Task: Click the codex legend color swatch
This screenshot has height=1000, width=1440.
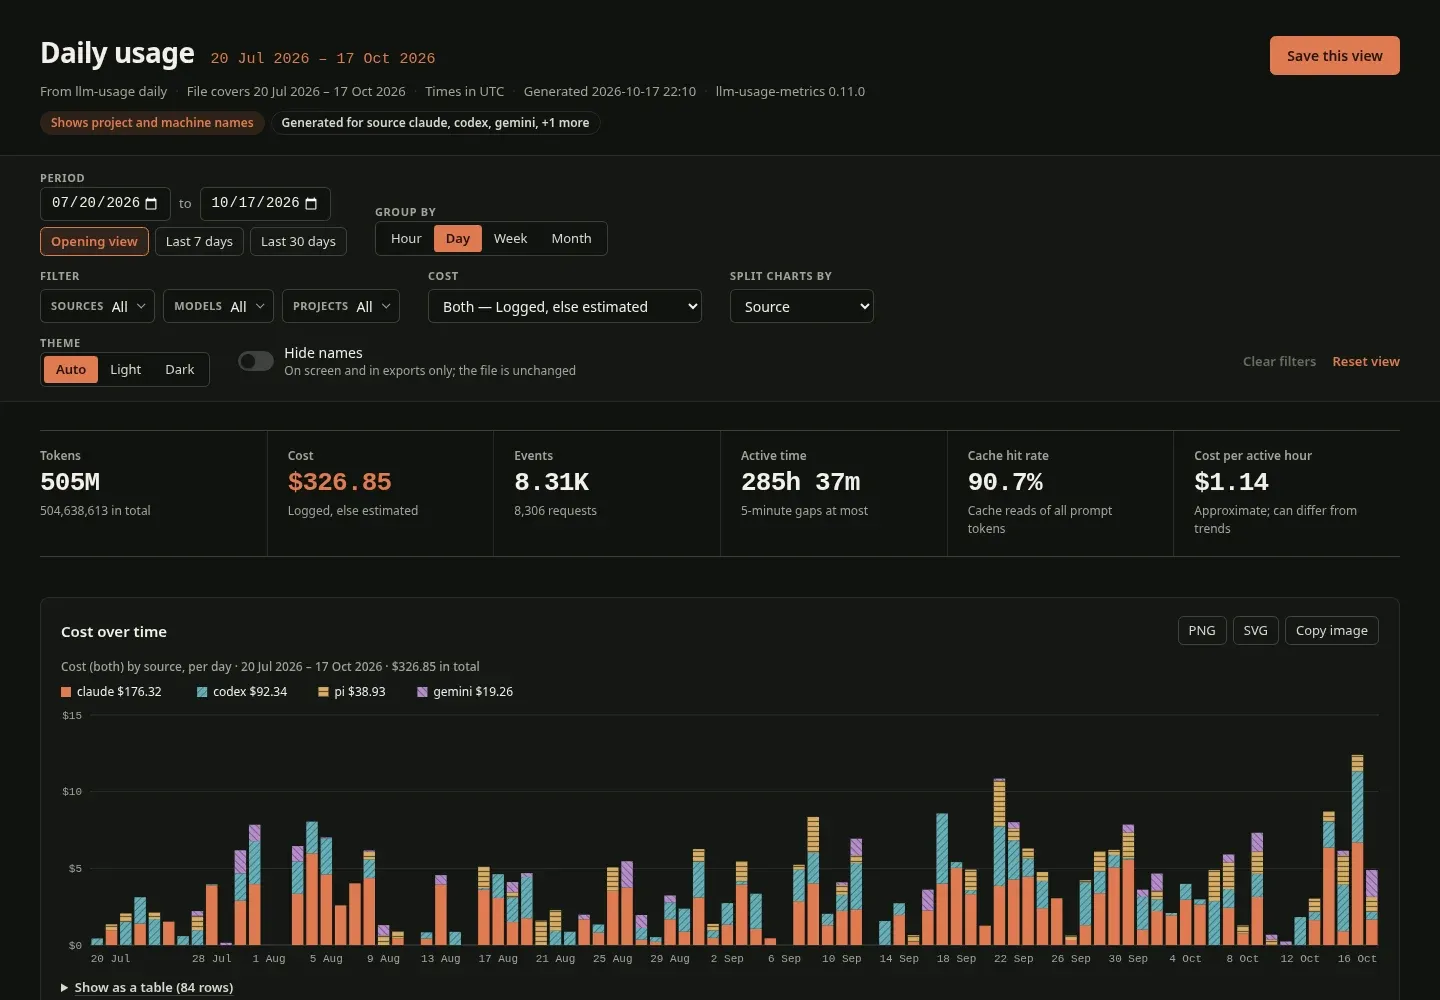Action: pos(202,692)
